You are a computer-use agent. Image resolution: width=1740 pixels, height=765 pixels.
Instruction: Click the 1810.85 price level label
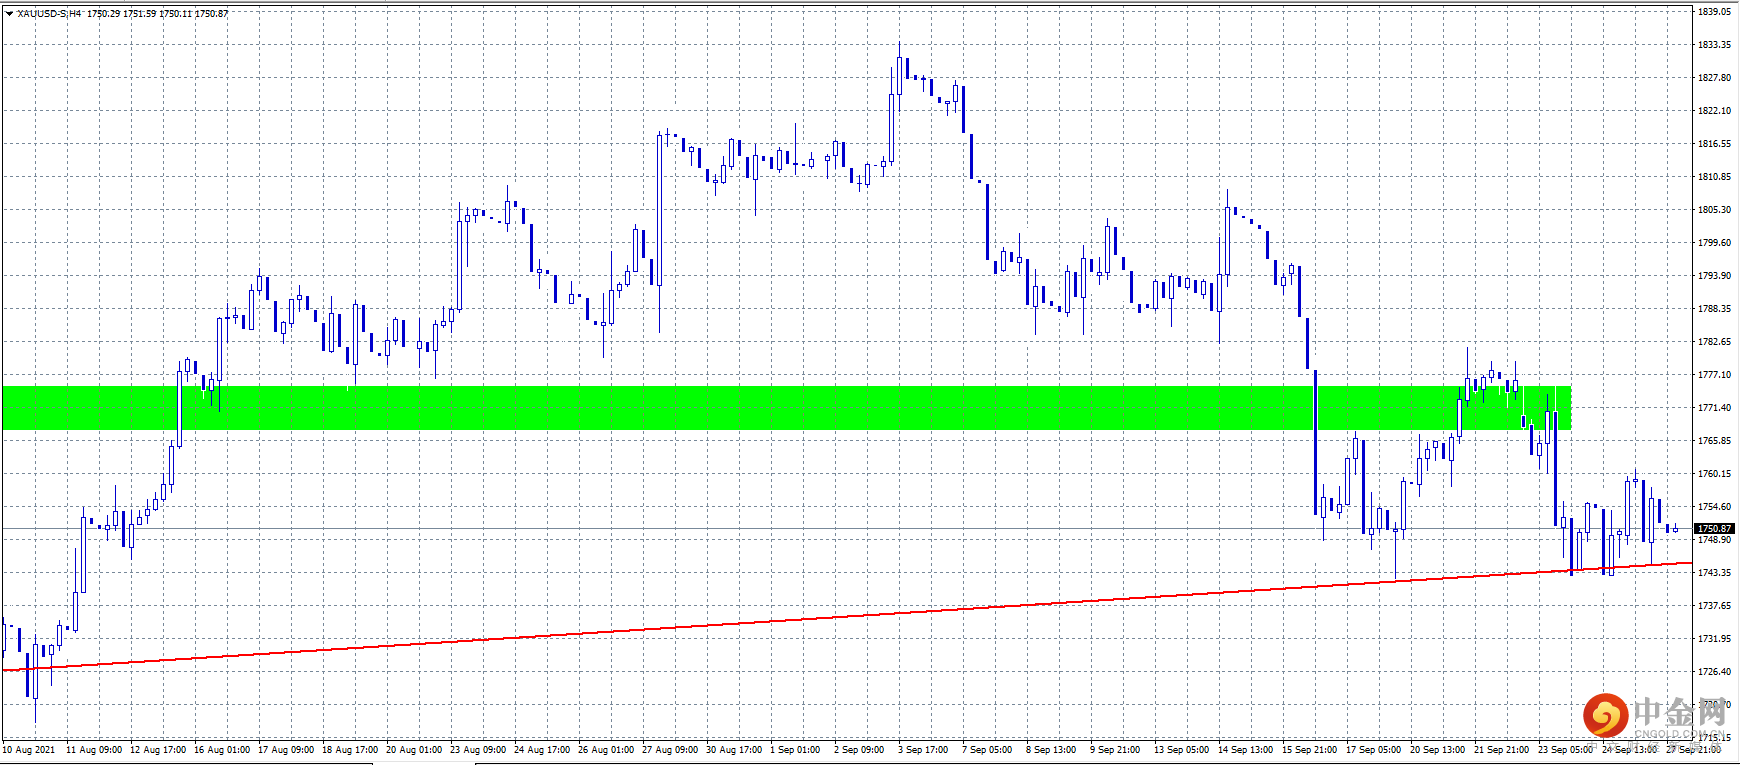tap(1714, 177)
